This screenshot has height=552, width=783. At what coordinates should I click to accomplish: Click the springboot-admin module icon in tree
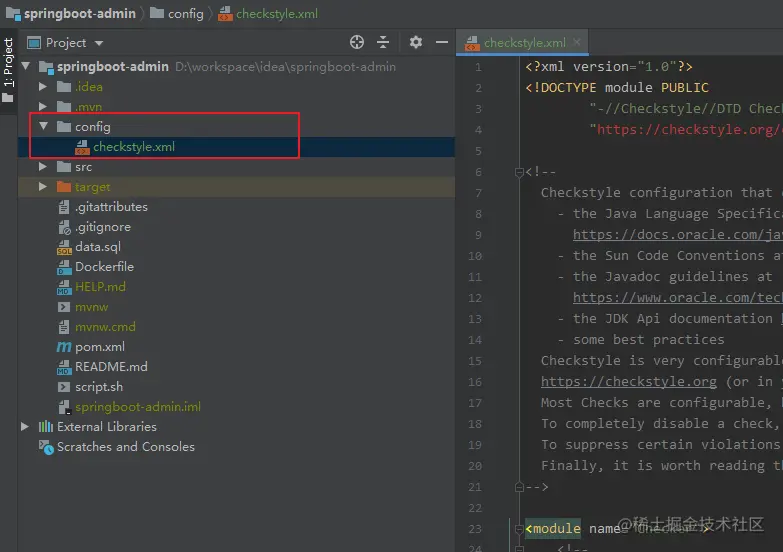coord(46,67)
